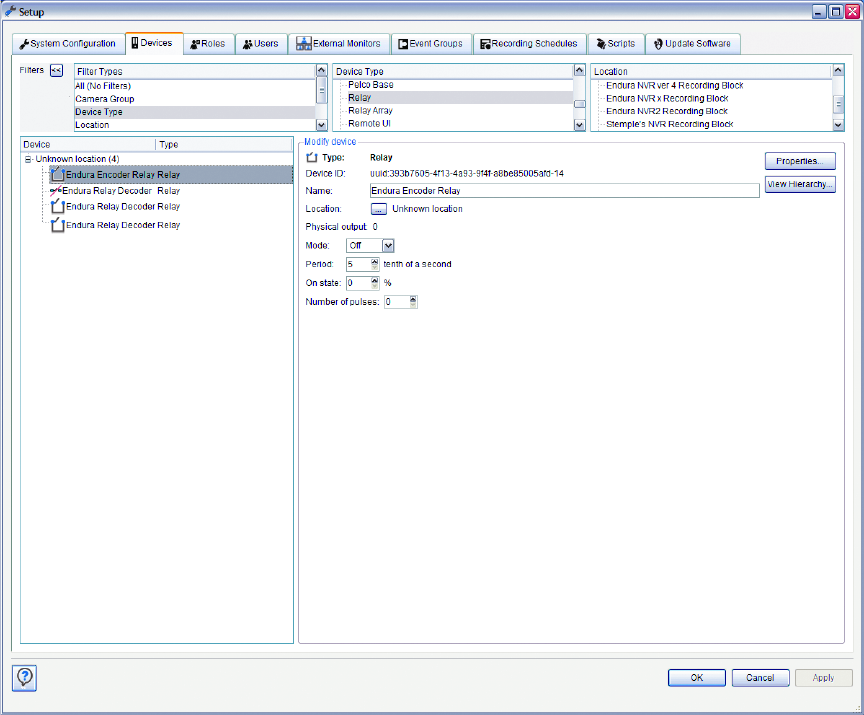Select Camera Group filter type

105,99
